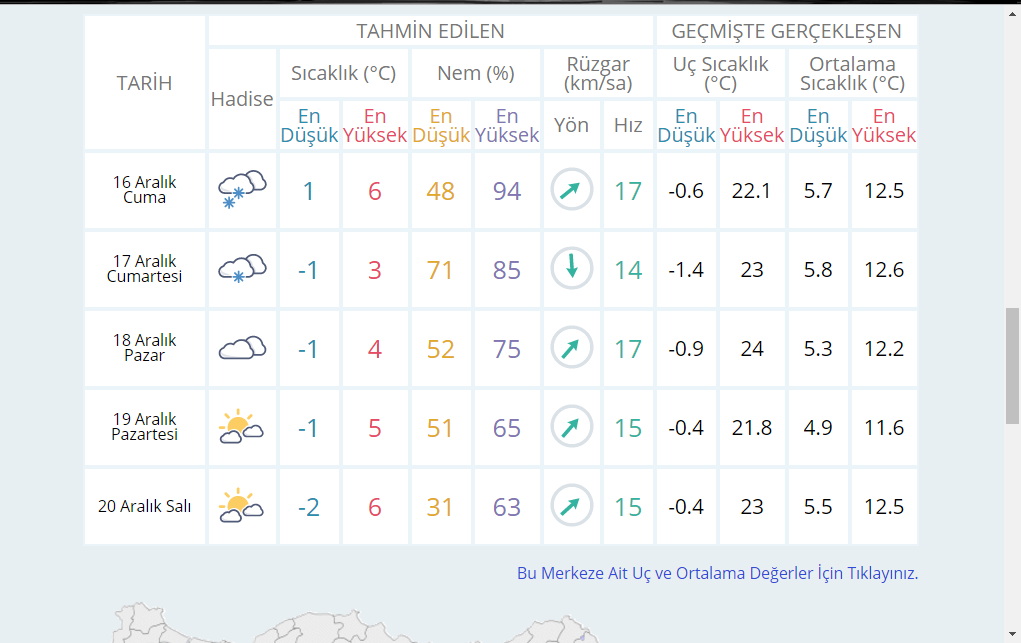Image resolution: width=1021 pixels, height=643 pixels.
Task: Click the snow weather icon for 17 Aralık Cumartesi
Action: pos(242,268)
